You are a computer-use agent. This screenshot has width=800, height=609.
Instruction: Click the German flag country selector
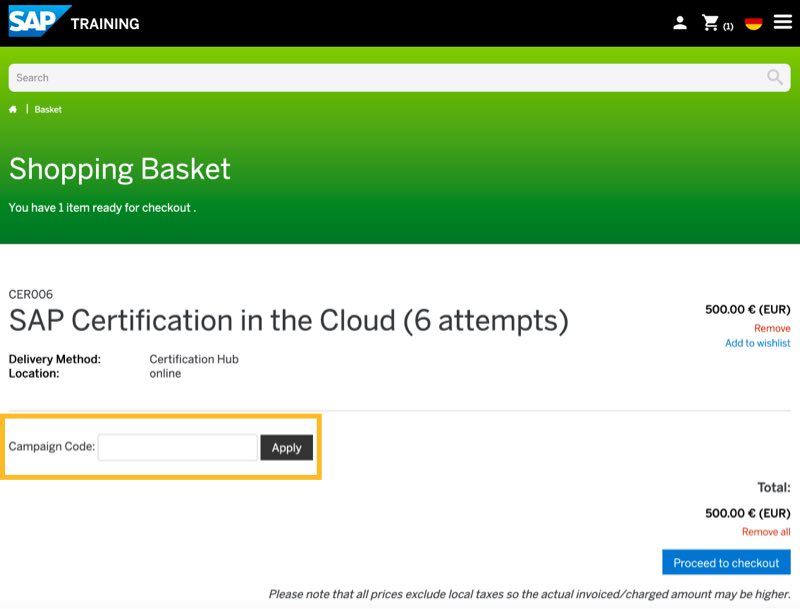coord(754,23)
